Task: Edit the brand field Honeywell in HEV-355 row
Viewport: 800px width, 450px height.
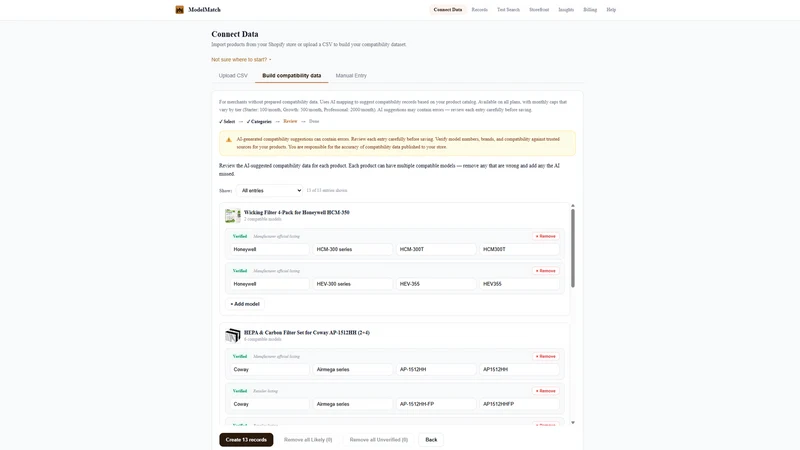Action: click(269, 284)
